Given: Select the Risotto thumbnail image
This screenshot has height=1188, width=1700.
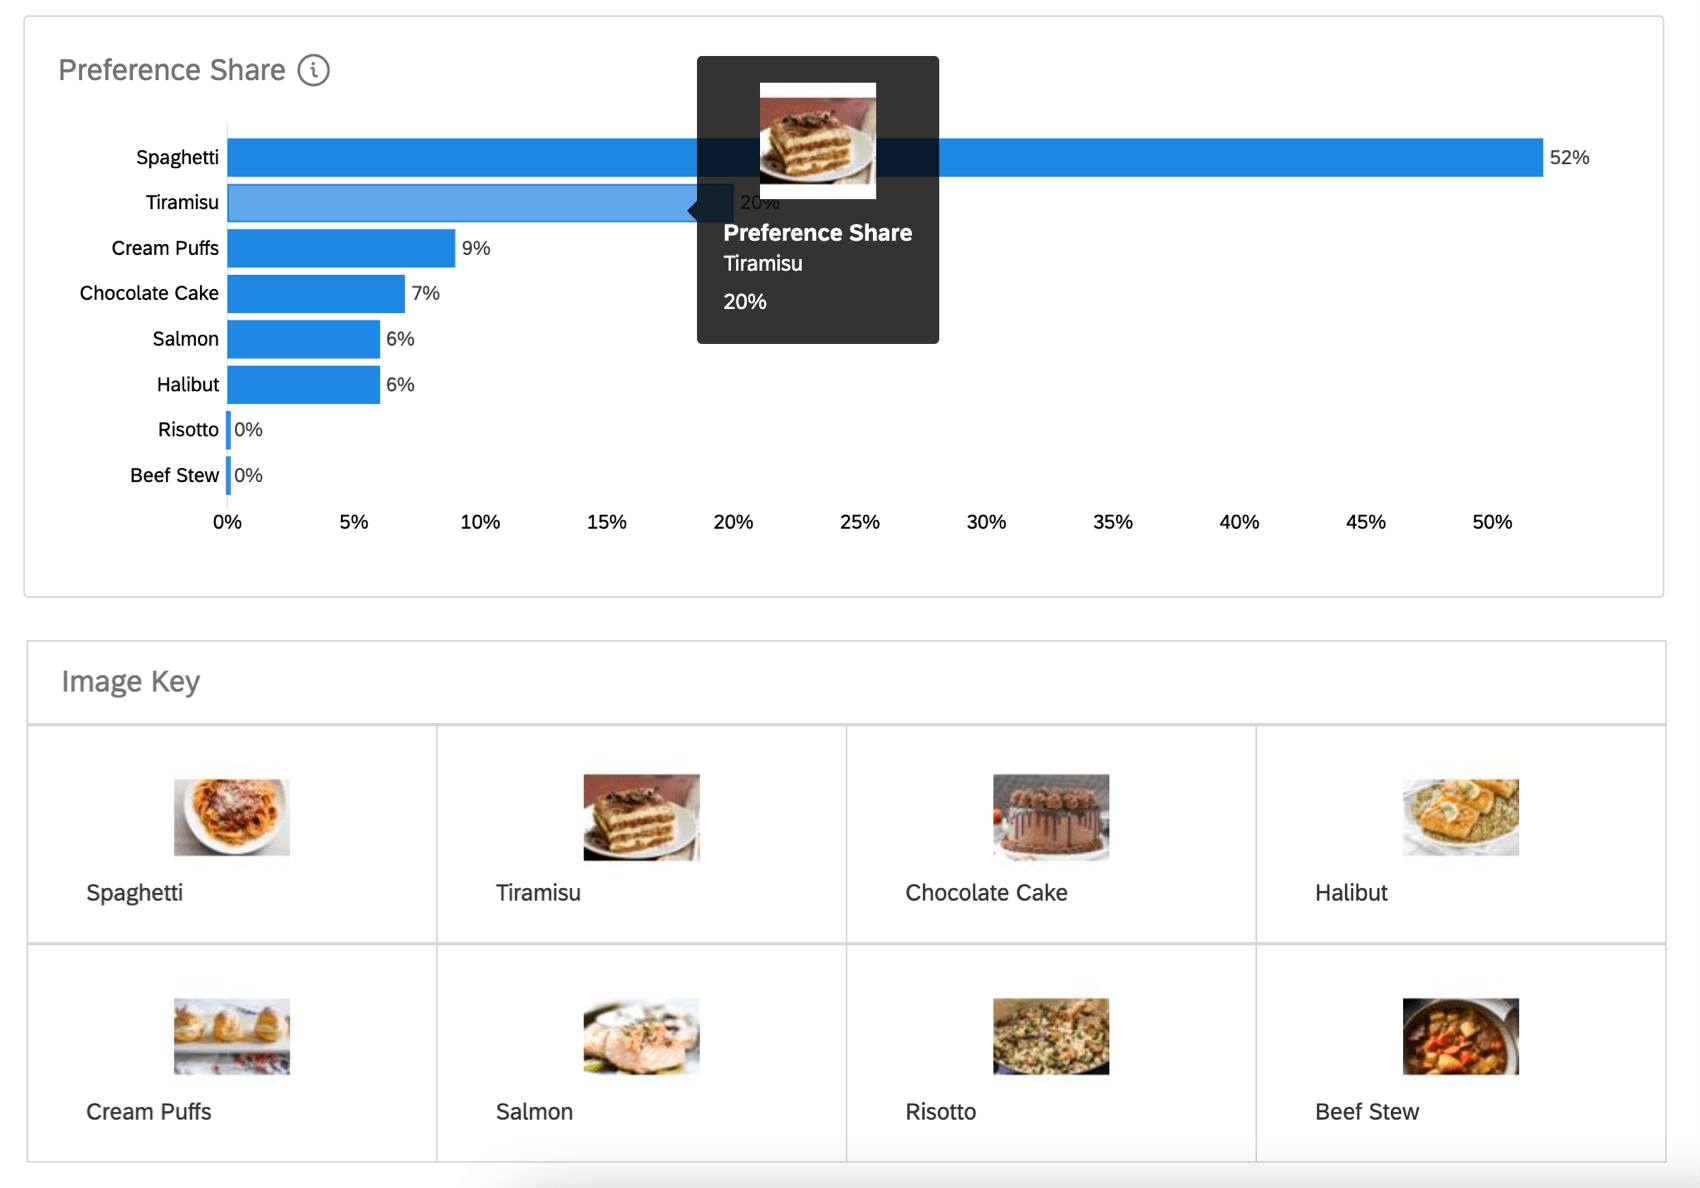Looking at the screenshot, I should (x=1051, y=1036).
